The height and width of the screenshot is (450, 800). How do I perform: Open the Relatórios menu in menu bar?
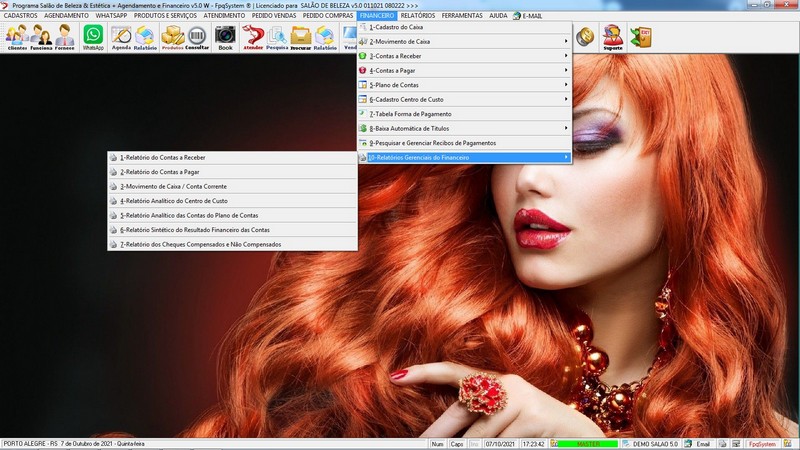pos(417,16)
